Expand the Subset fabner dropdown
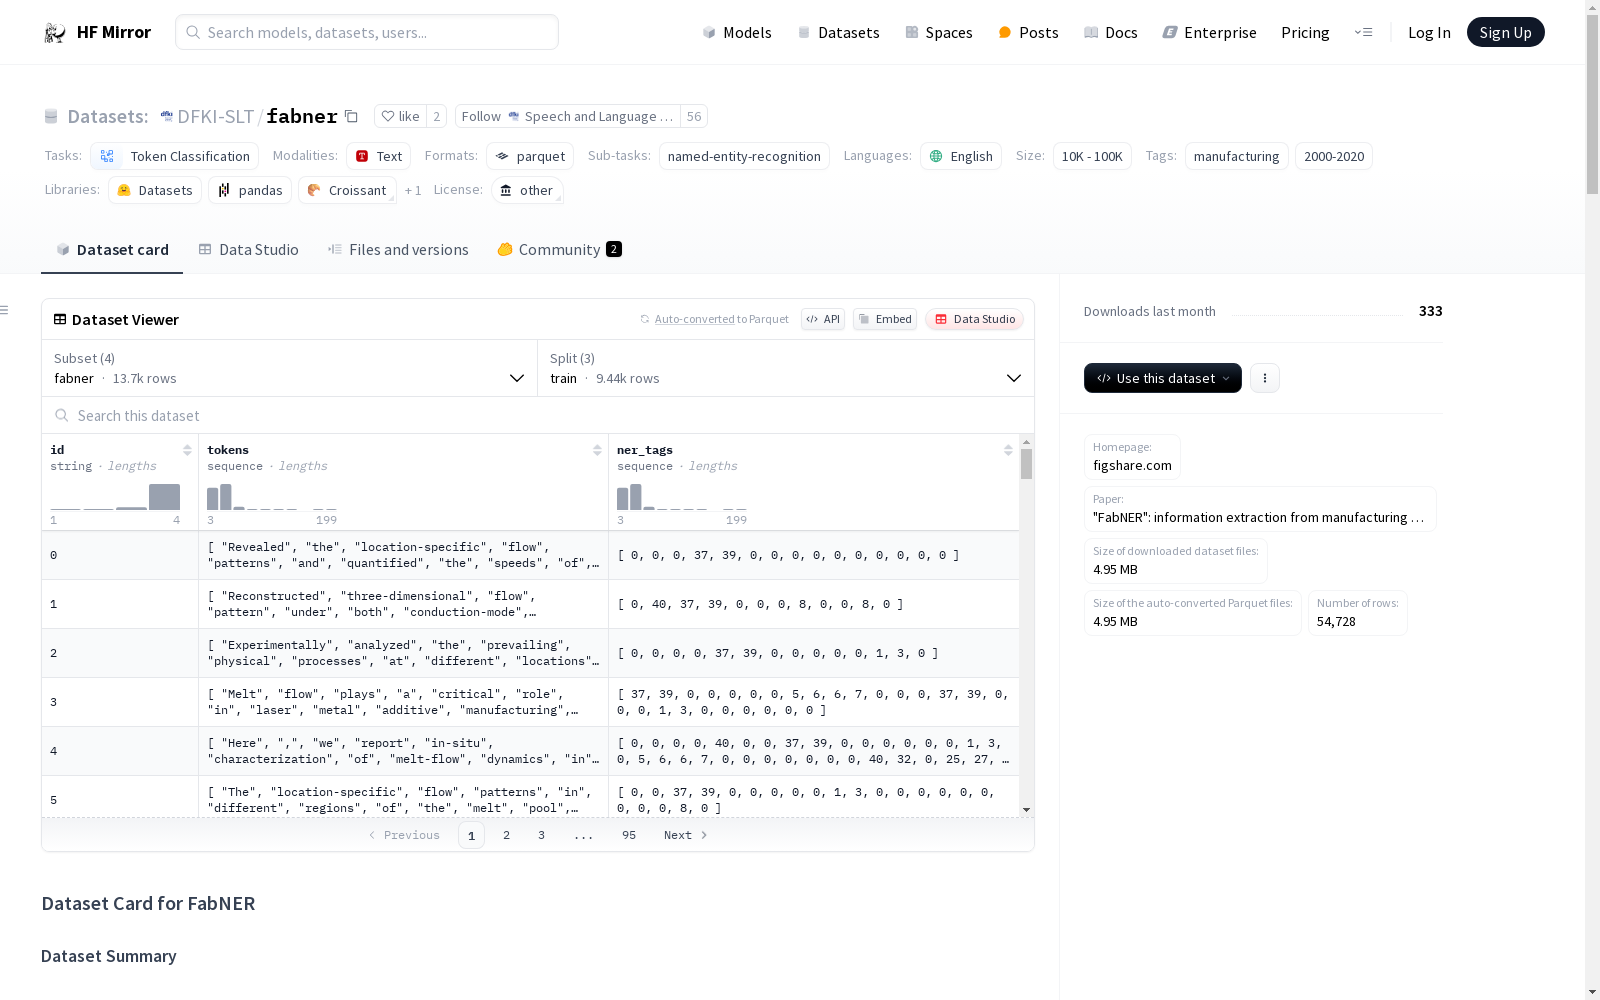The height and width of the screenshot is (1000, 1600). point(289,368)
